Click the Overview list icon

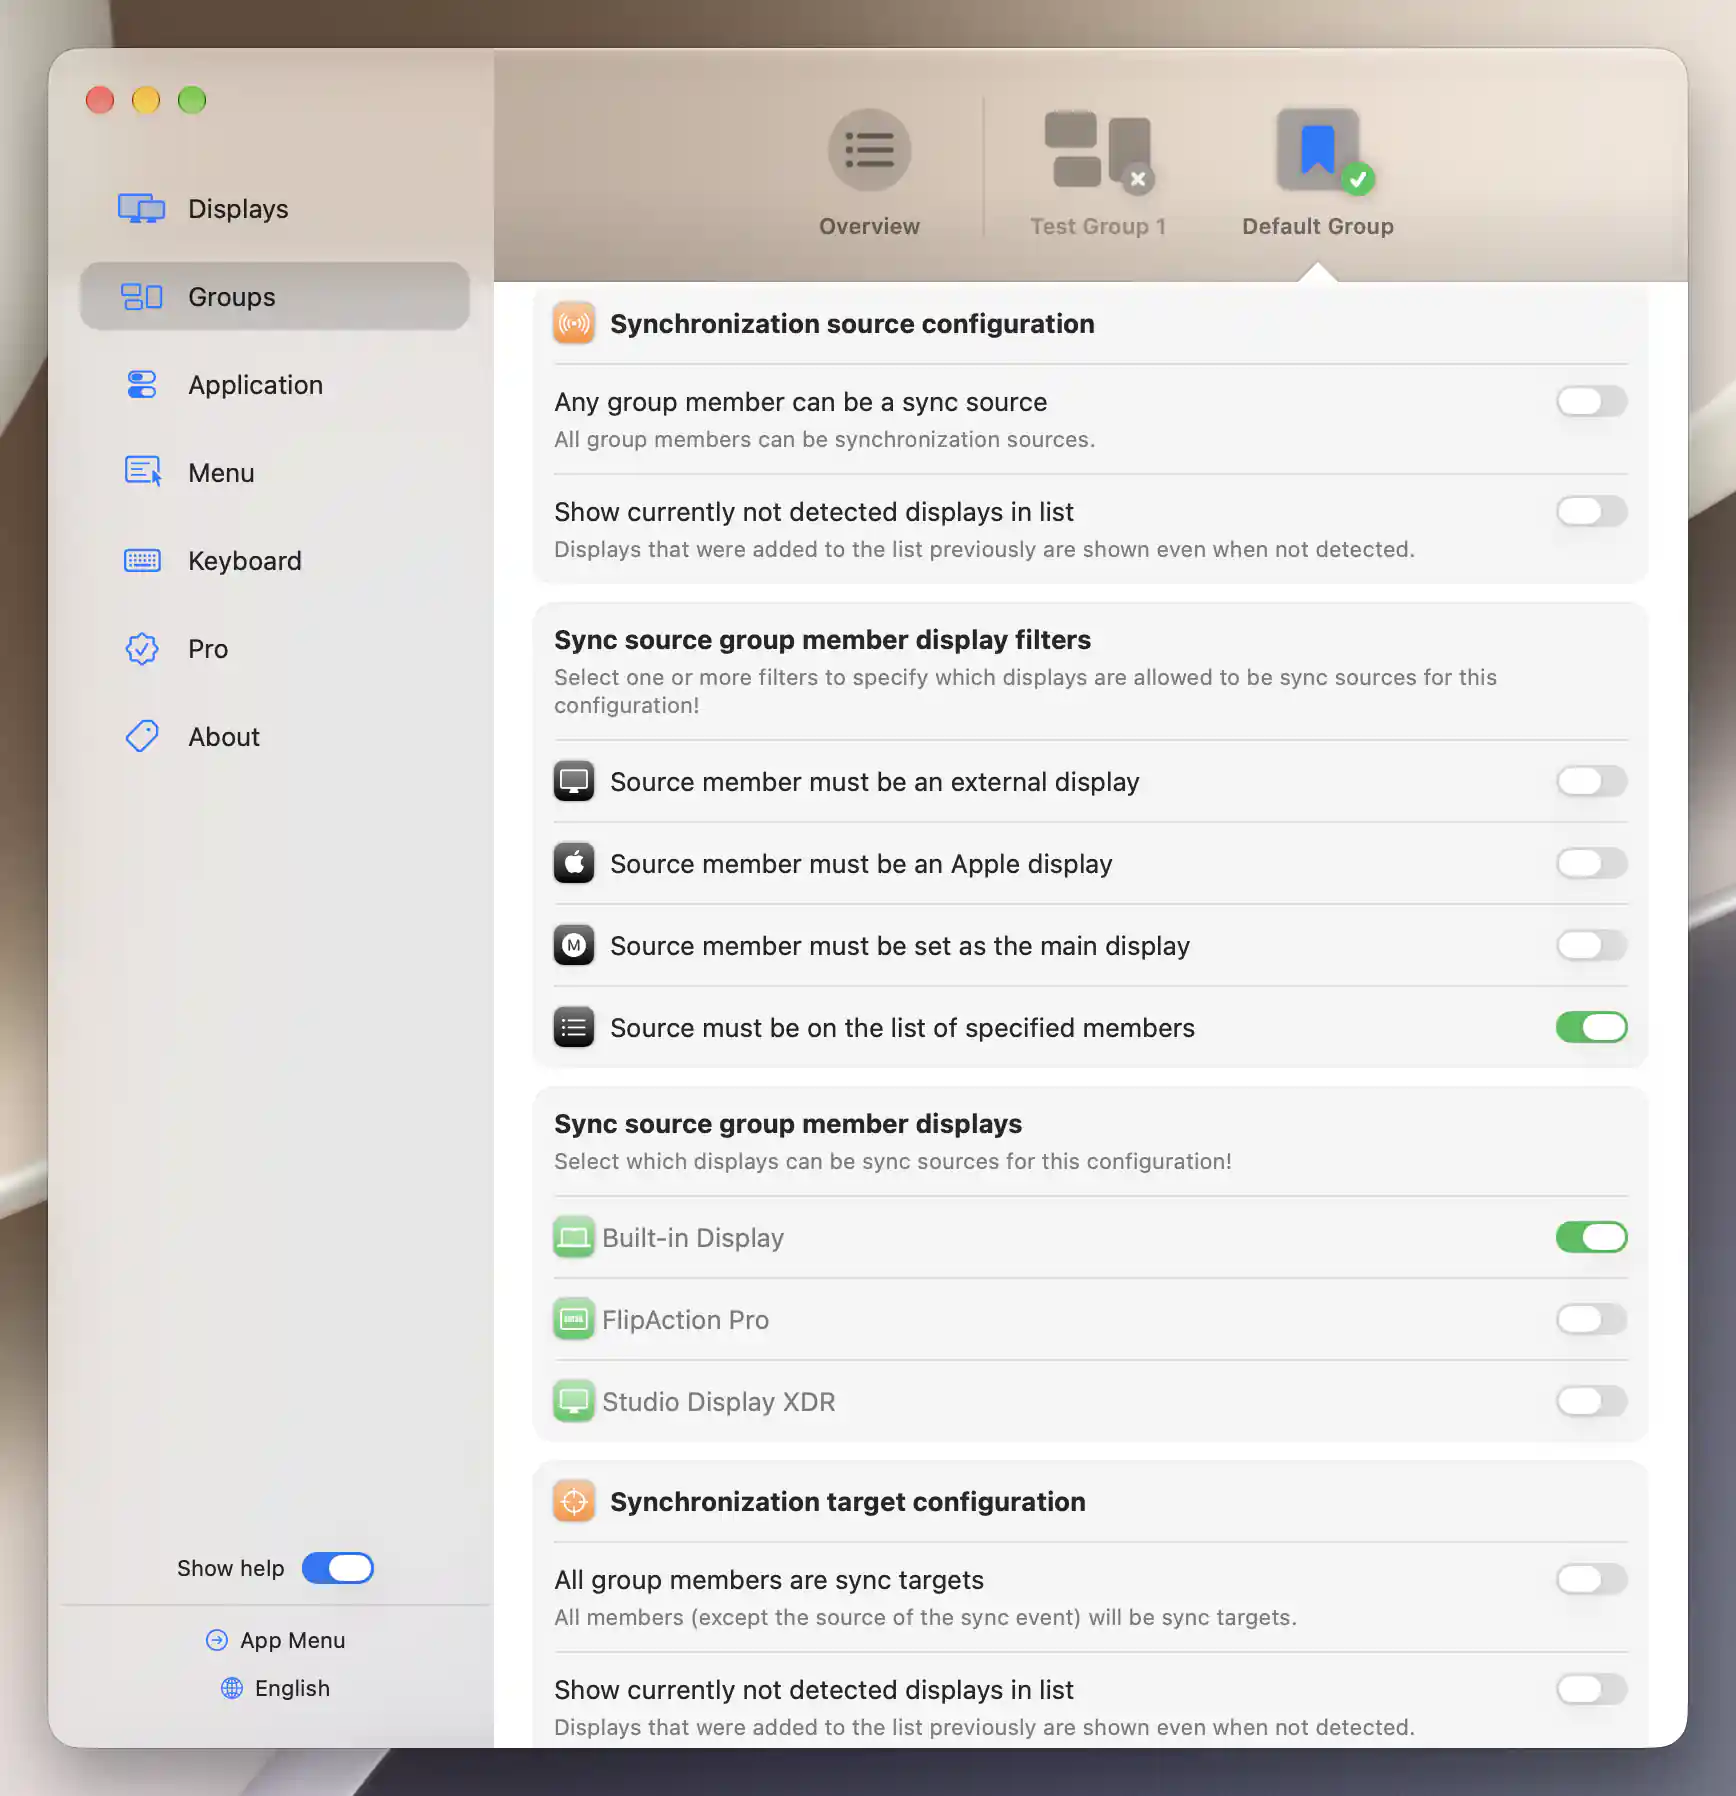pyautogui.click(x=869, y=151)
